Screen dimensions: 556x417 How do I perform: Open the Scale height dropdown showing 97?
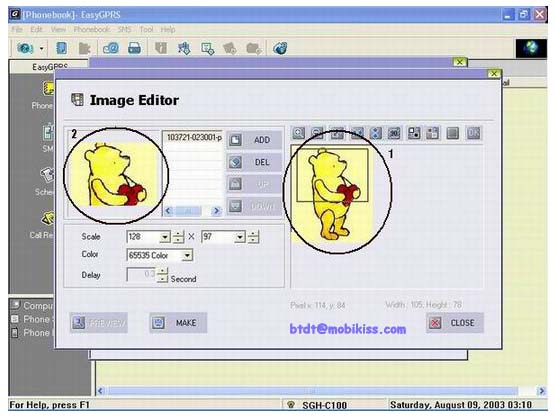point(240,237)
